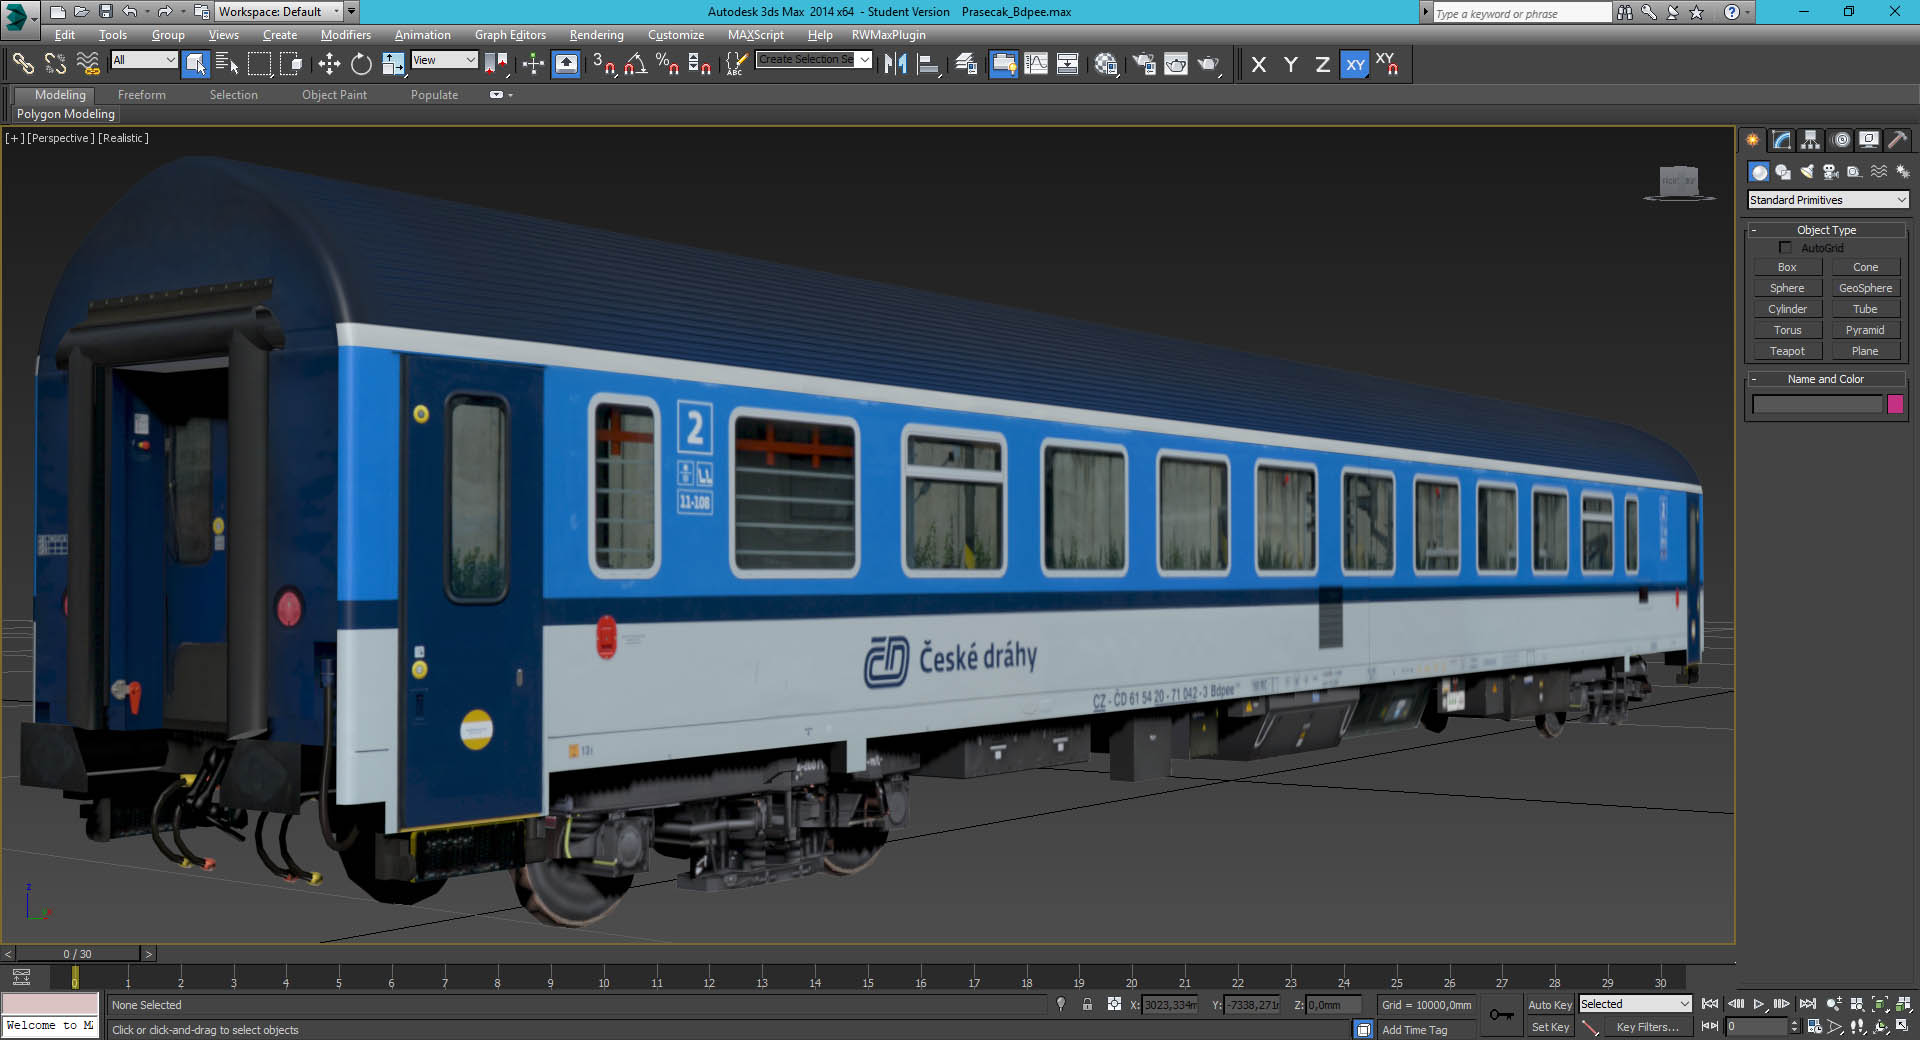Toggle Percent Snap
The height and width of the screenshot is (1040, 1920).
[x=667, y=64]
